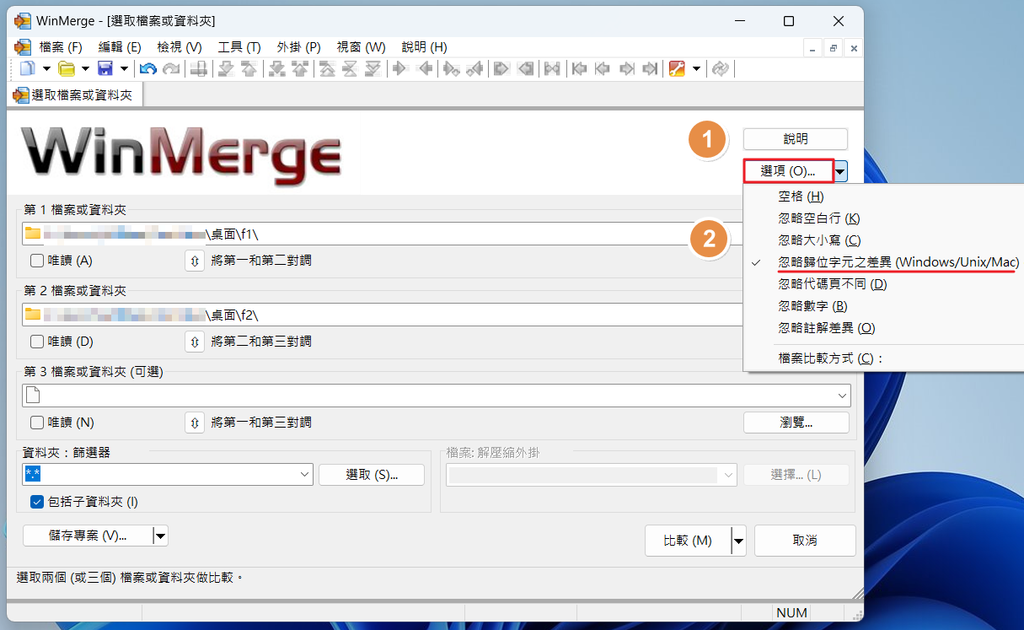The width and height of the screenshot is (1024, 630).
Task: Open the 外掛 (P) menu
Action: pos(298,47)
